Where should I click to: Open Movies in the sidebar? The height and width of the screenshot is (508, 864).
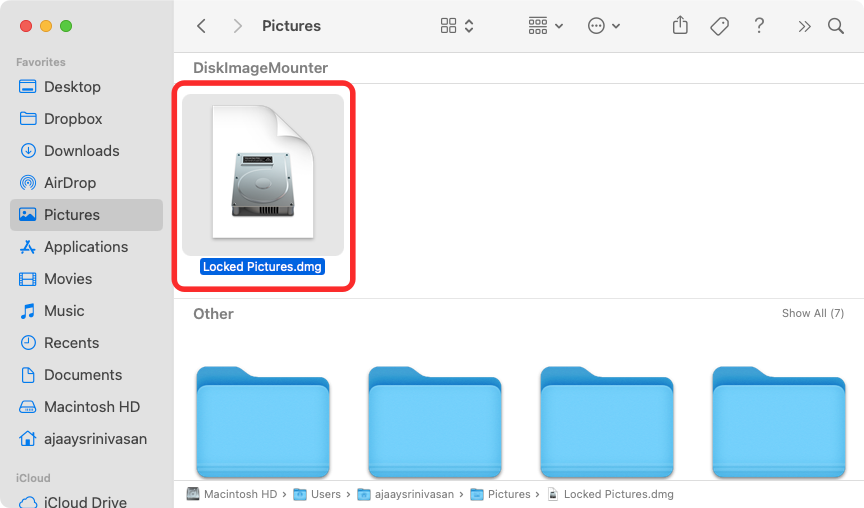pos(87,279)
